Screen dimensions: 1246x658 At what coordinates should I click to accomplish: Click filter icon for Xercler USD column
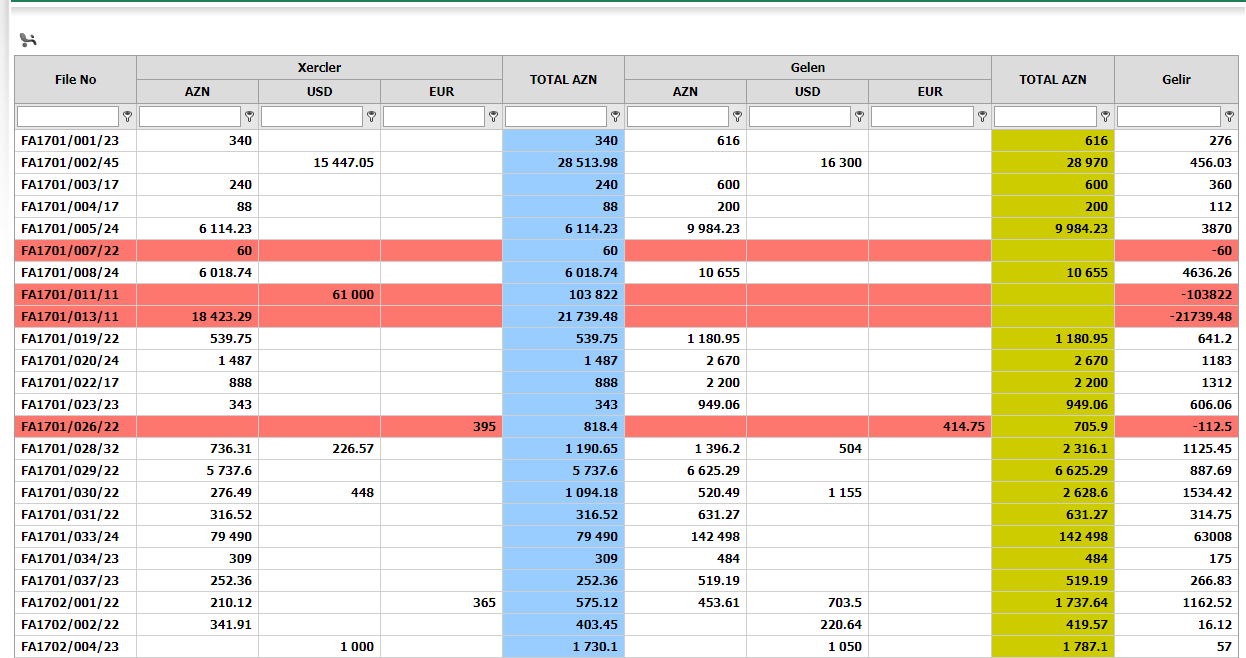coord(371,117)
